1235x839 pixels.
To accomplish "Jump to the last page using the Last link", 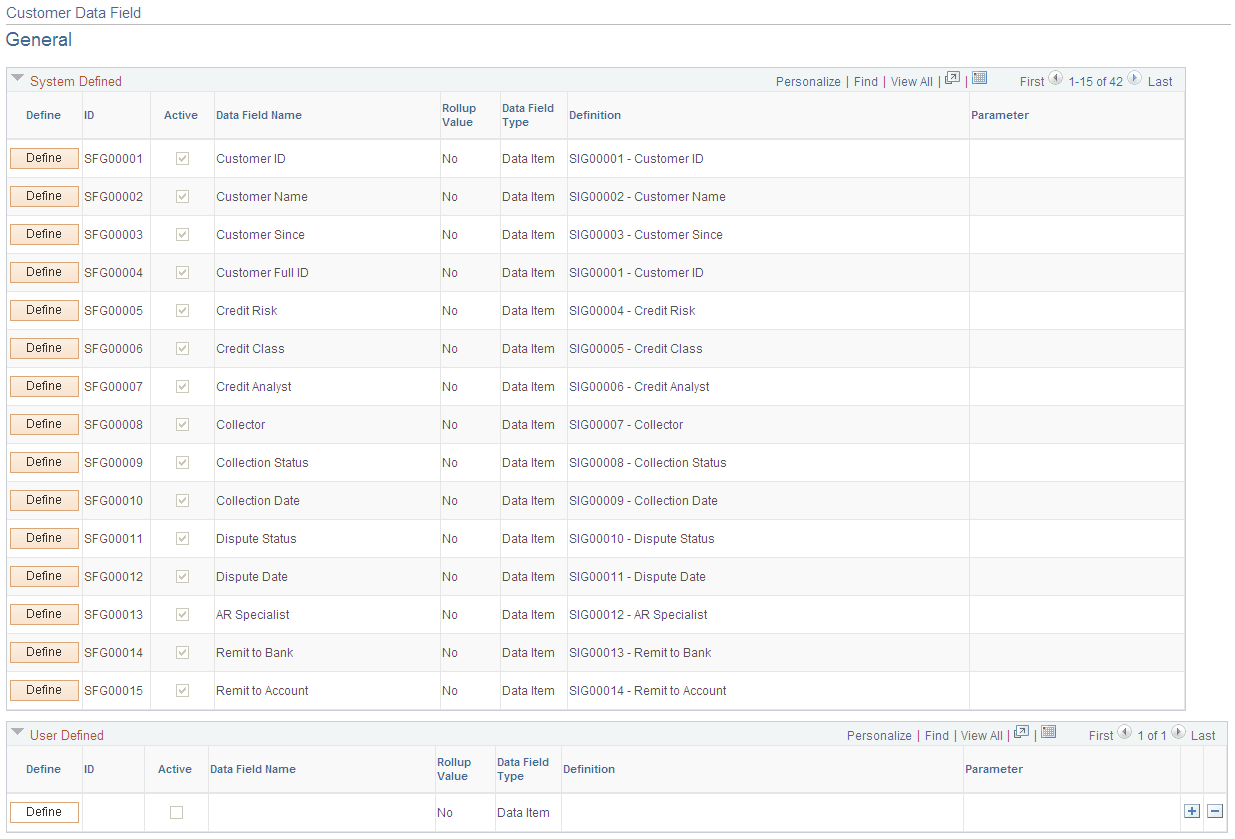I will tap(1160, 81).
